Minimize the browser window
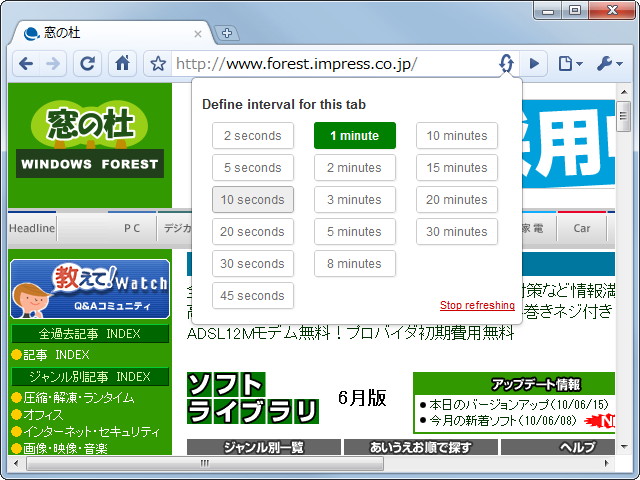 click(548, 11)
